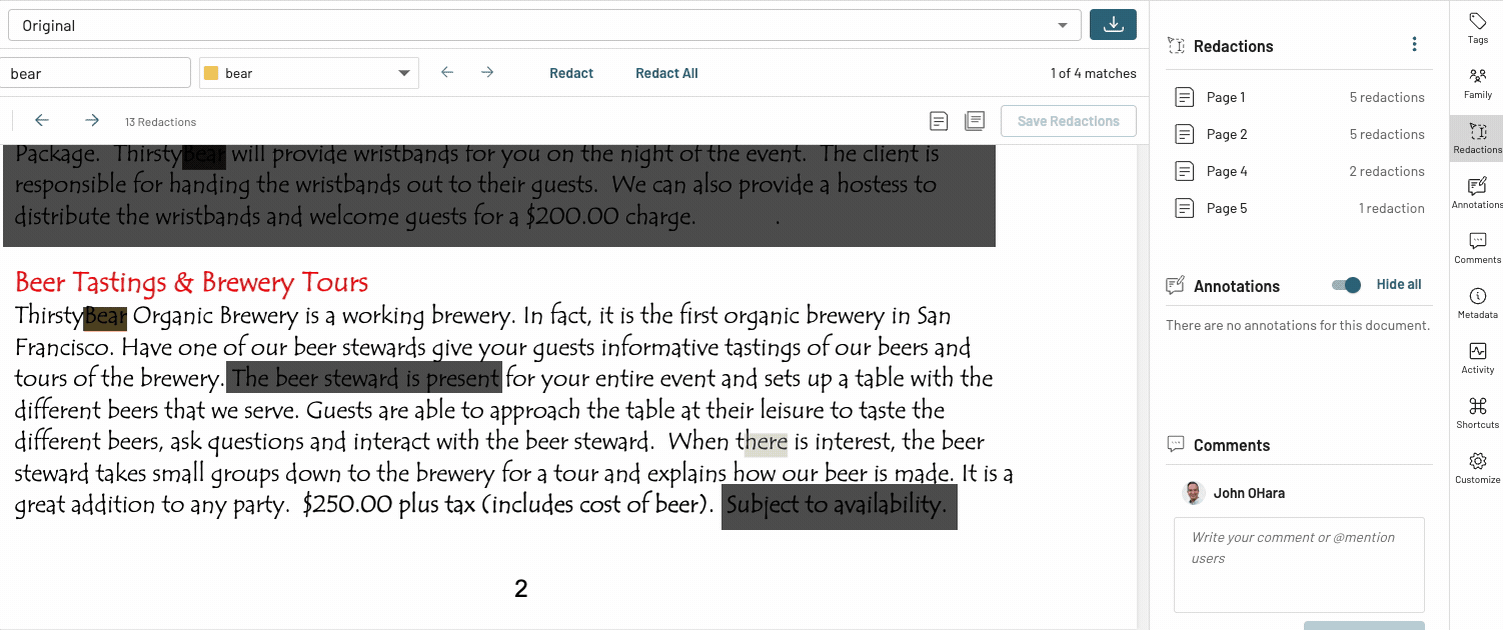Open the Activity sidebar panel
The width and height of the screenshot is (1503, 630).
coord(1477,358)
